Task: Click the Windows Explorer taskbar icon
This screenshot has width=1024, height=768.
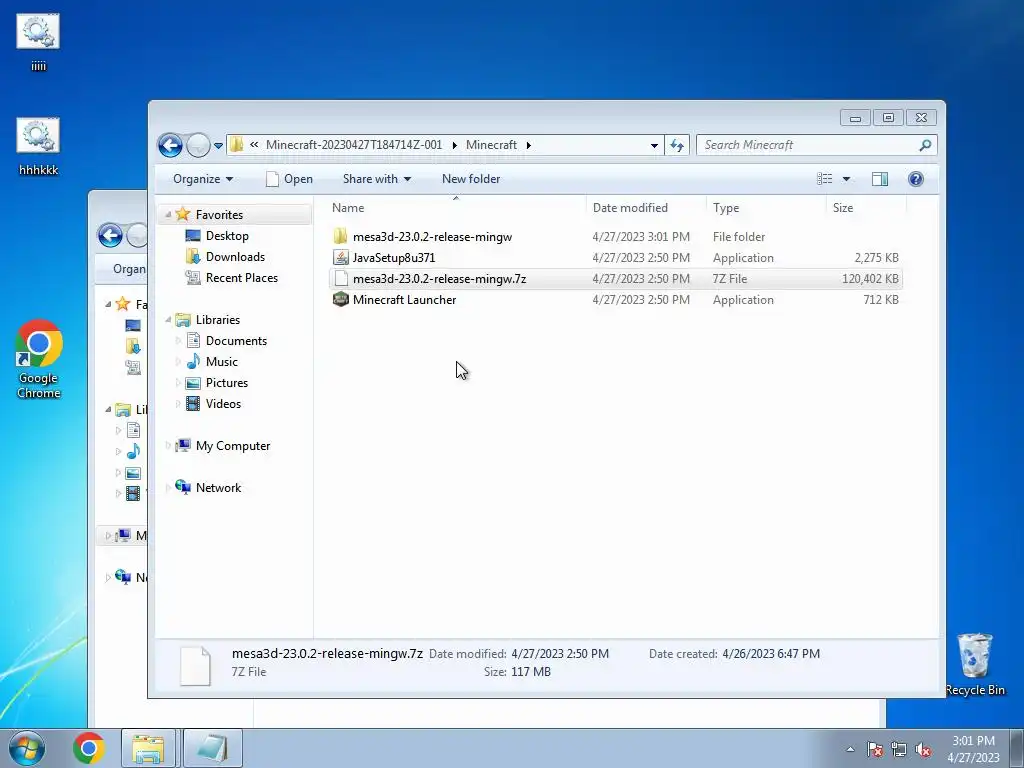Action: pyautogui.click(x=148, y=748)
